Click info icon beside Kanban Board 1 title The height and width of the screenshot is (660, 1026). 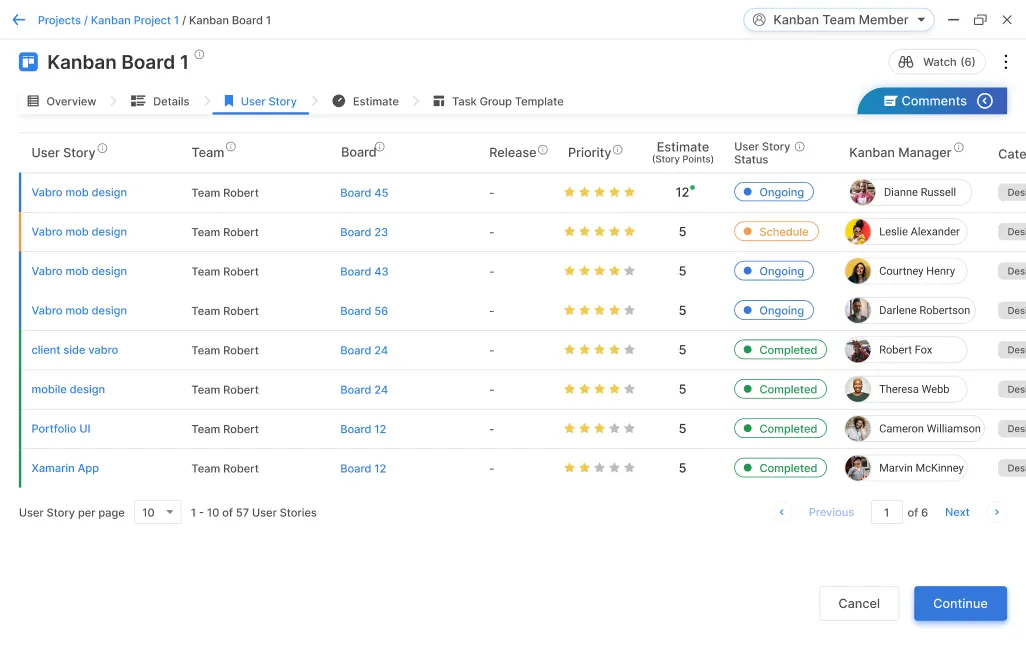click(x=199, y=55)
